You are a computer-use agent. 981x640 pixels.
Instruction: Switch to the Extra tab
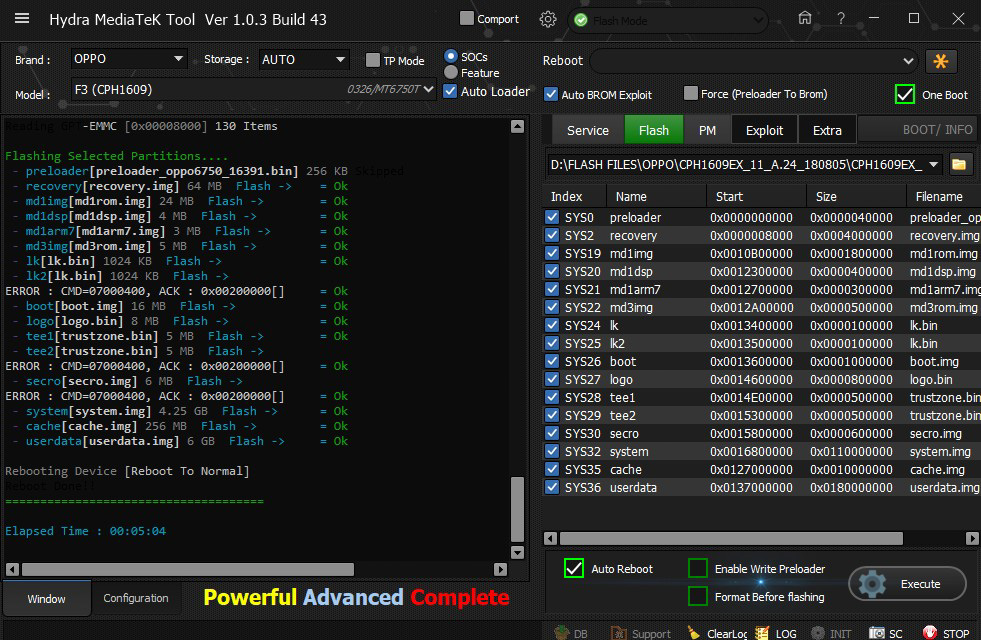(827, 130)
